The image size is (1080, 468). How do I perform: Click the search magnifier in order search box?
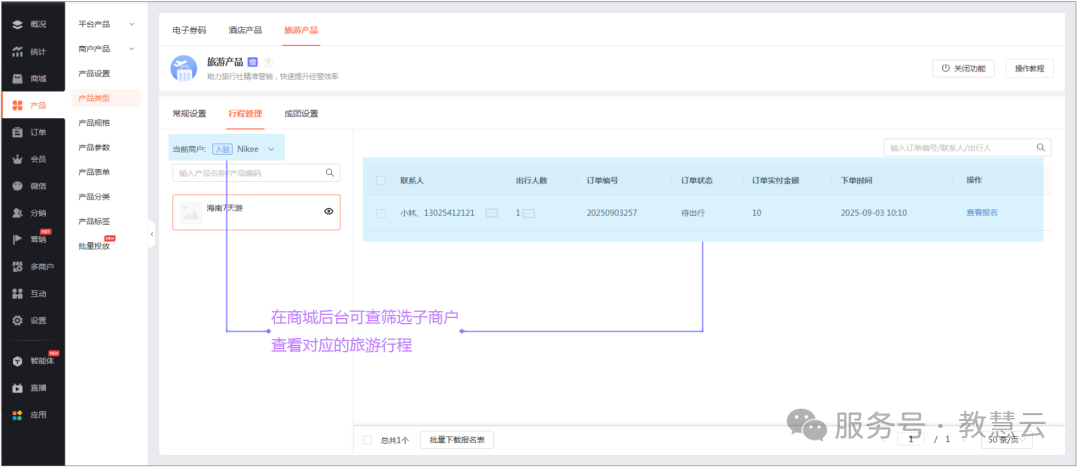1041,148
